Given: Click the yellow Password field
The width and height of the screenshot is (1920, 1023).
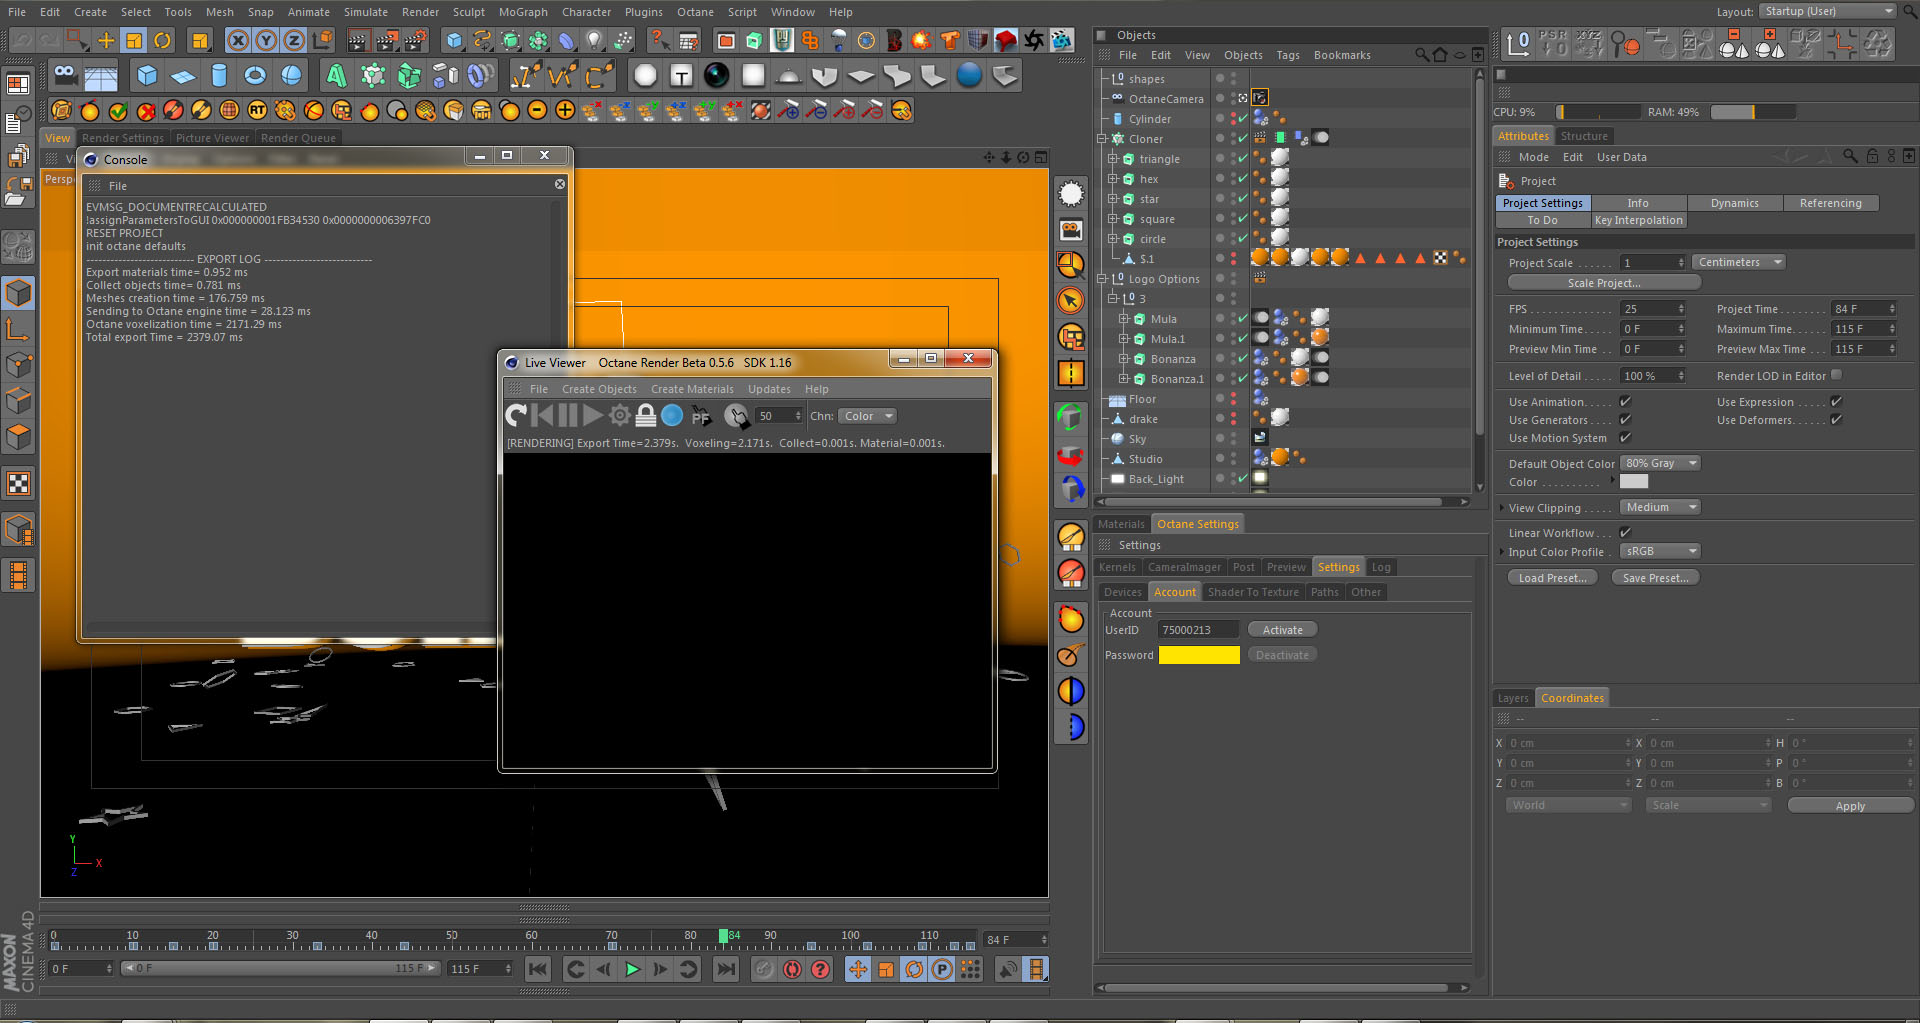Looking at the screenshot, I should coord(1199,655).
